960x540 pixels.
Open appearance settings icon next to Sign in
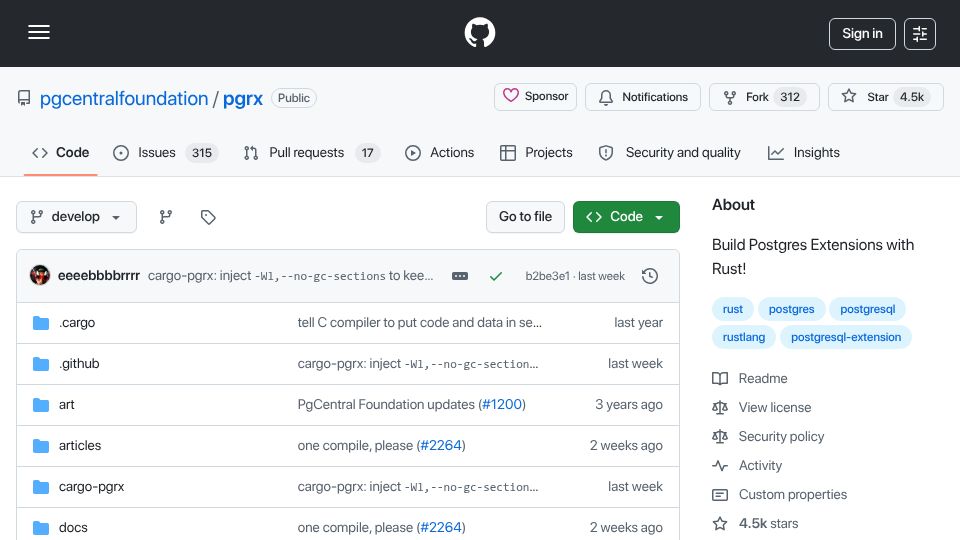(x=920, y=34)
